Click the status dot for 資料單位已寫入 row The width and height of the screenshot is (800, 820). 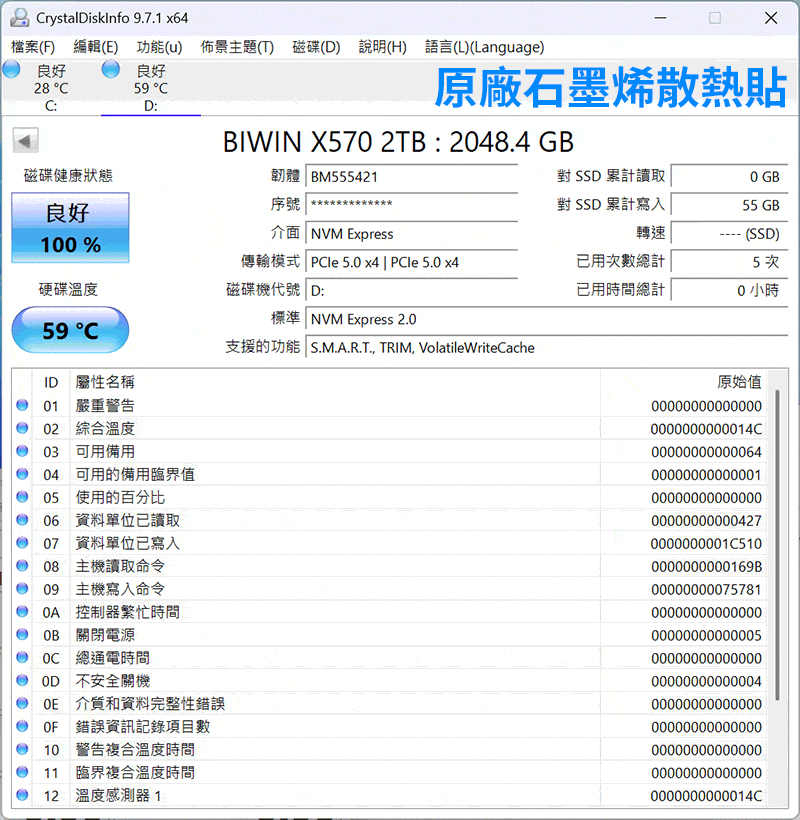coord(22,543)
